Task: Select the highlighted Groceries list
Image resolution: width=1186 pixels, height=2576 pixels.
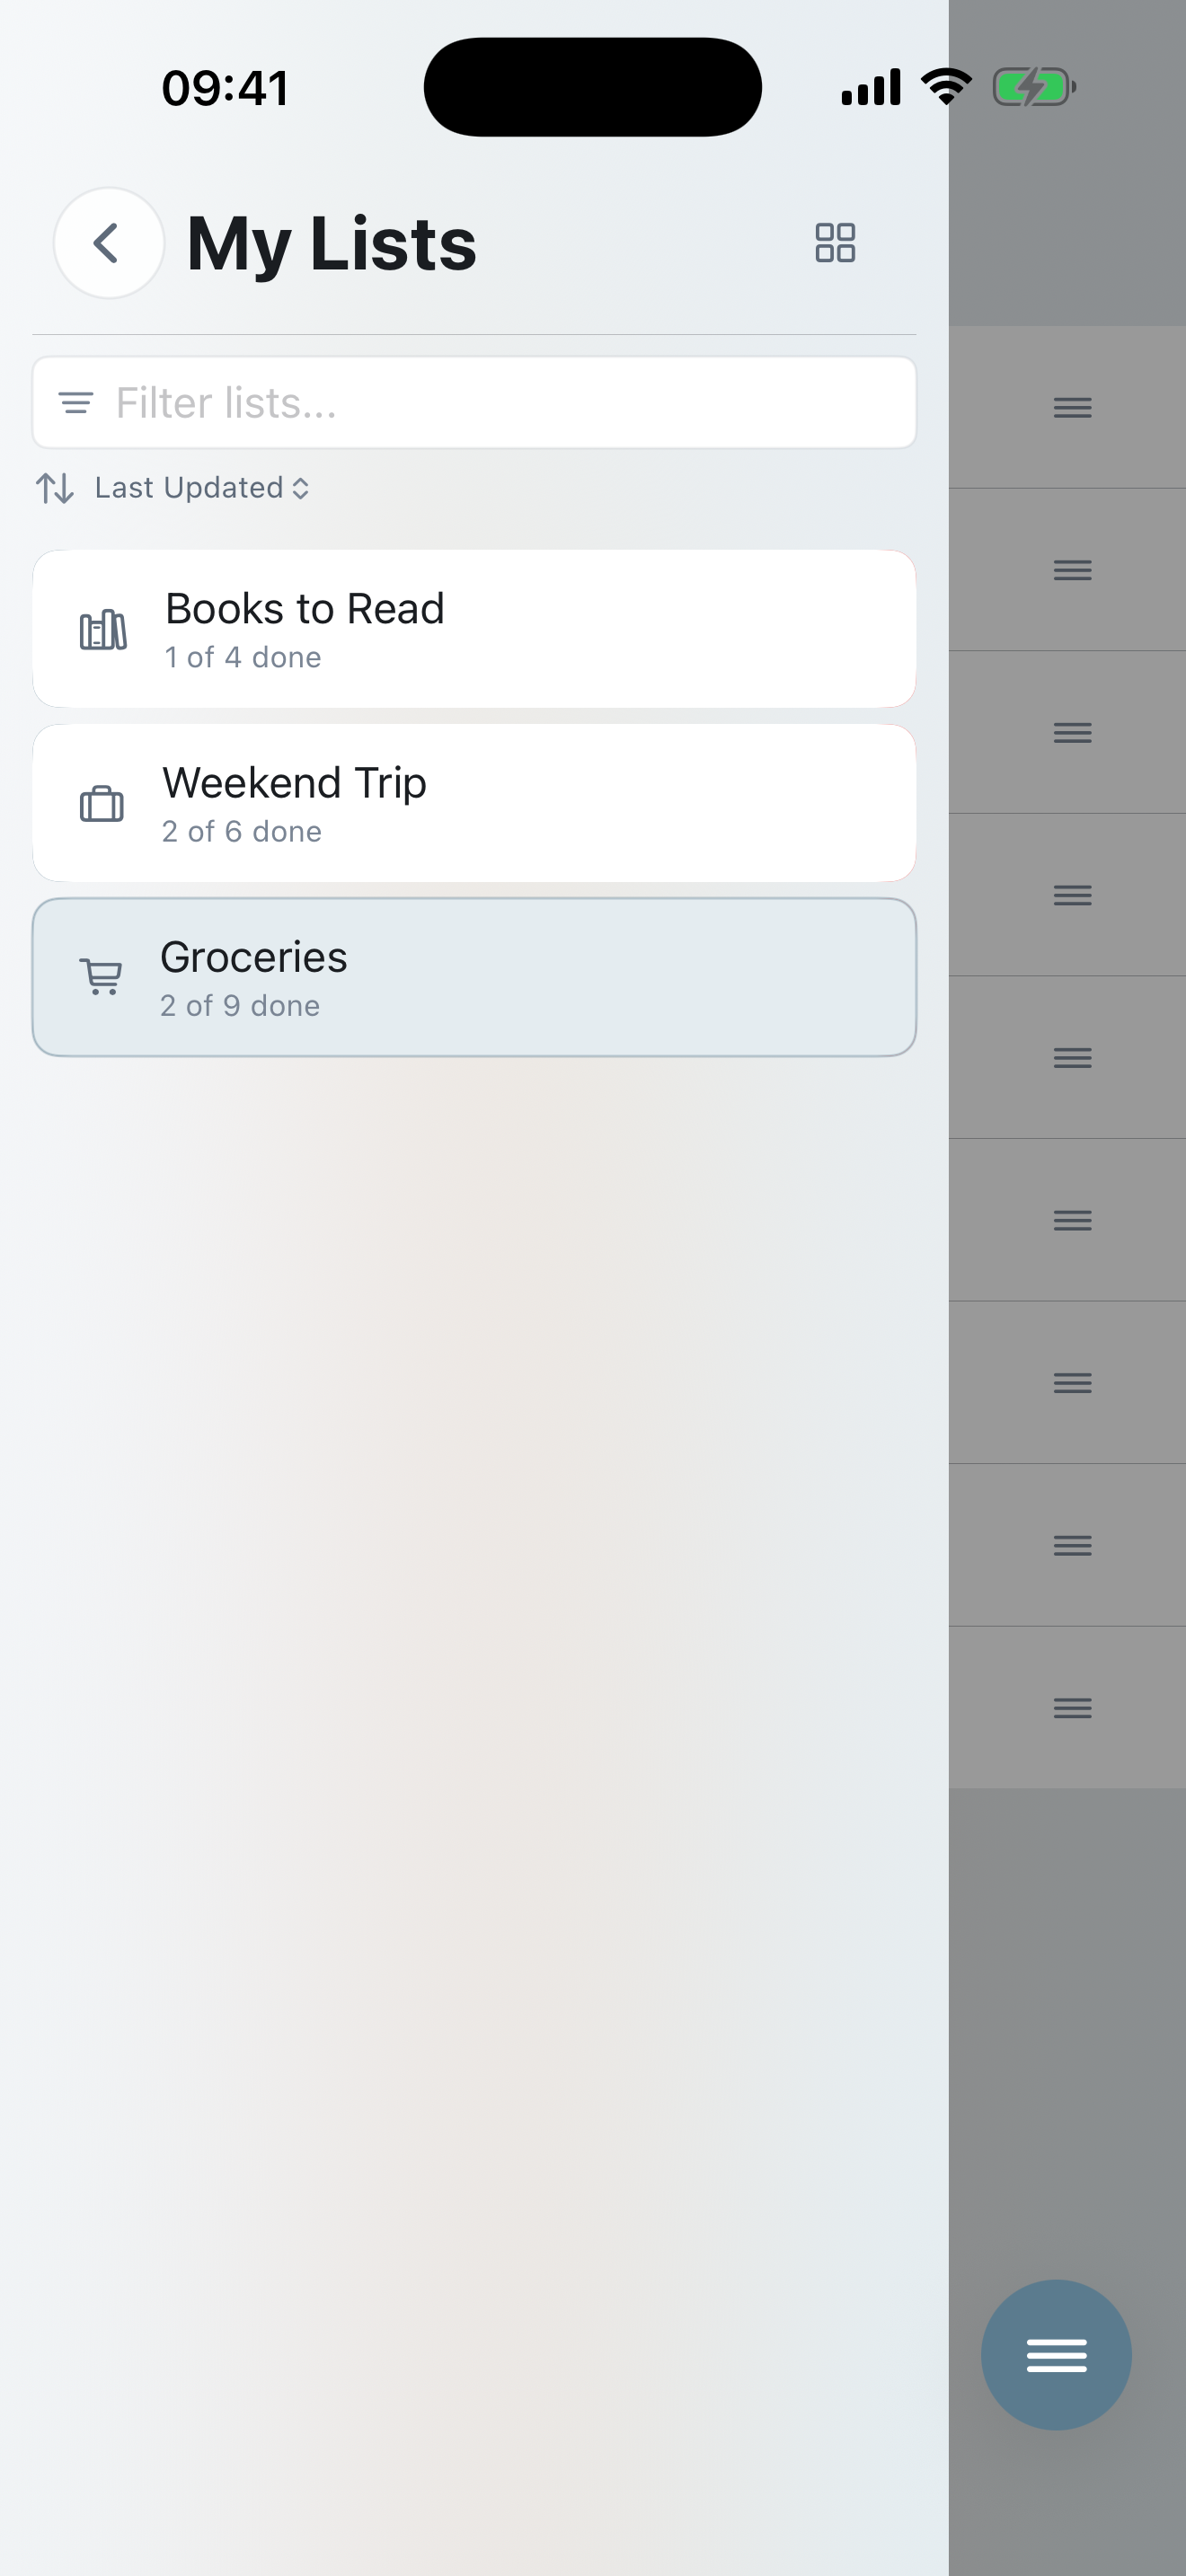Action: click(474, 976)
